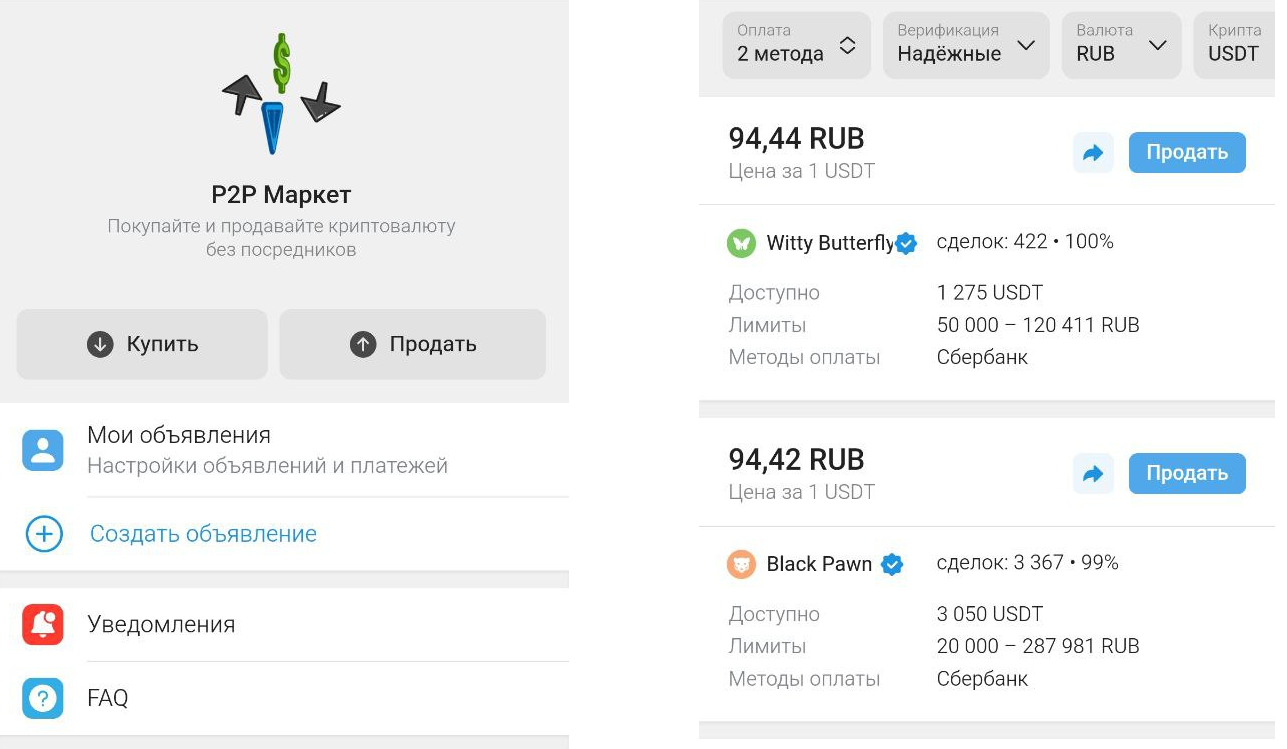Click the red notifications bell icon
Viewport: 1287px width, 749px height.
click(x=43, y=625)
